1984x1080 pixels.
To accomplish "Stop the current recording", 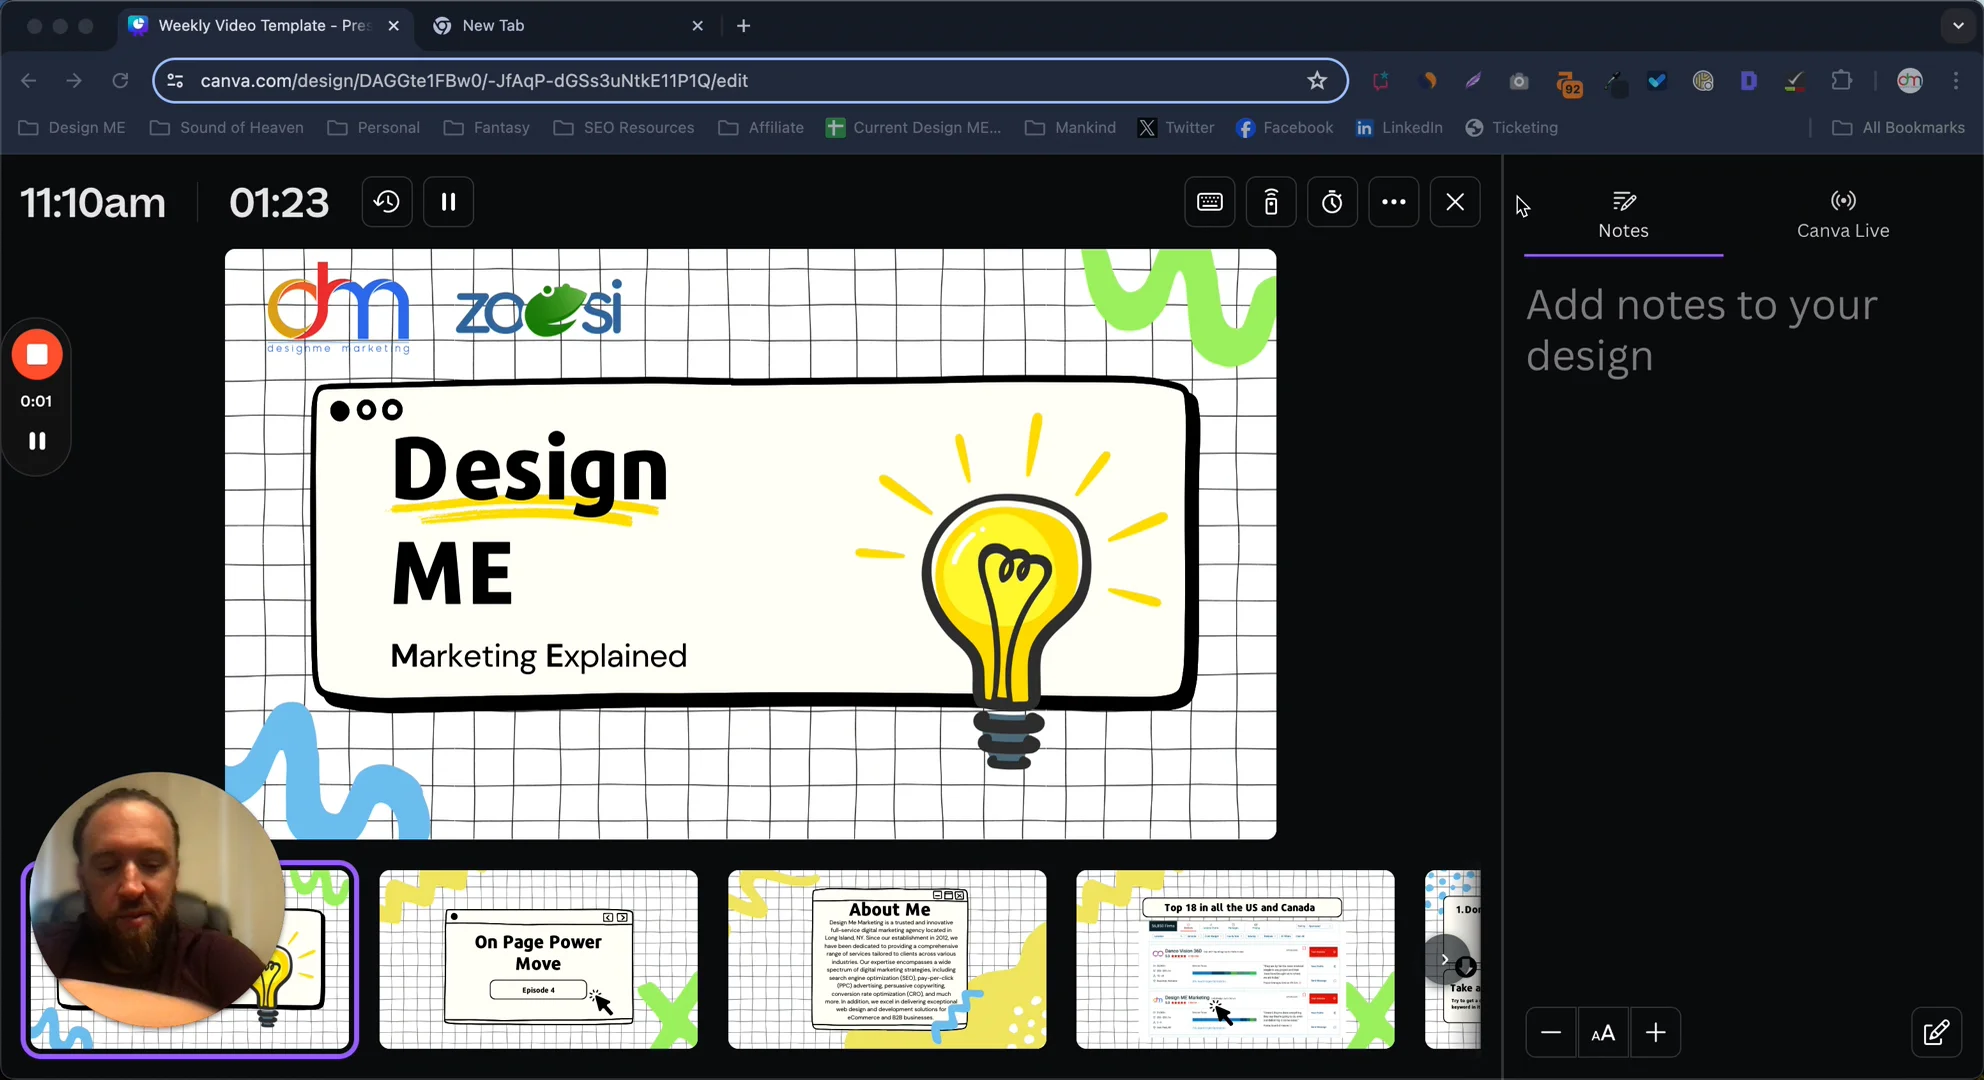I will (x=36, y=355).
